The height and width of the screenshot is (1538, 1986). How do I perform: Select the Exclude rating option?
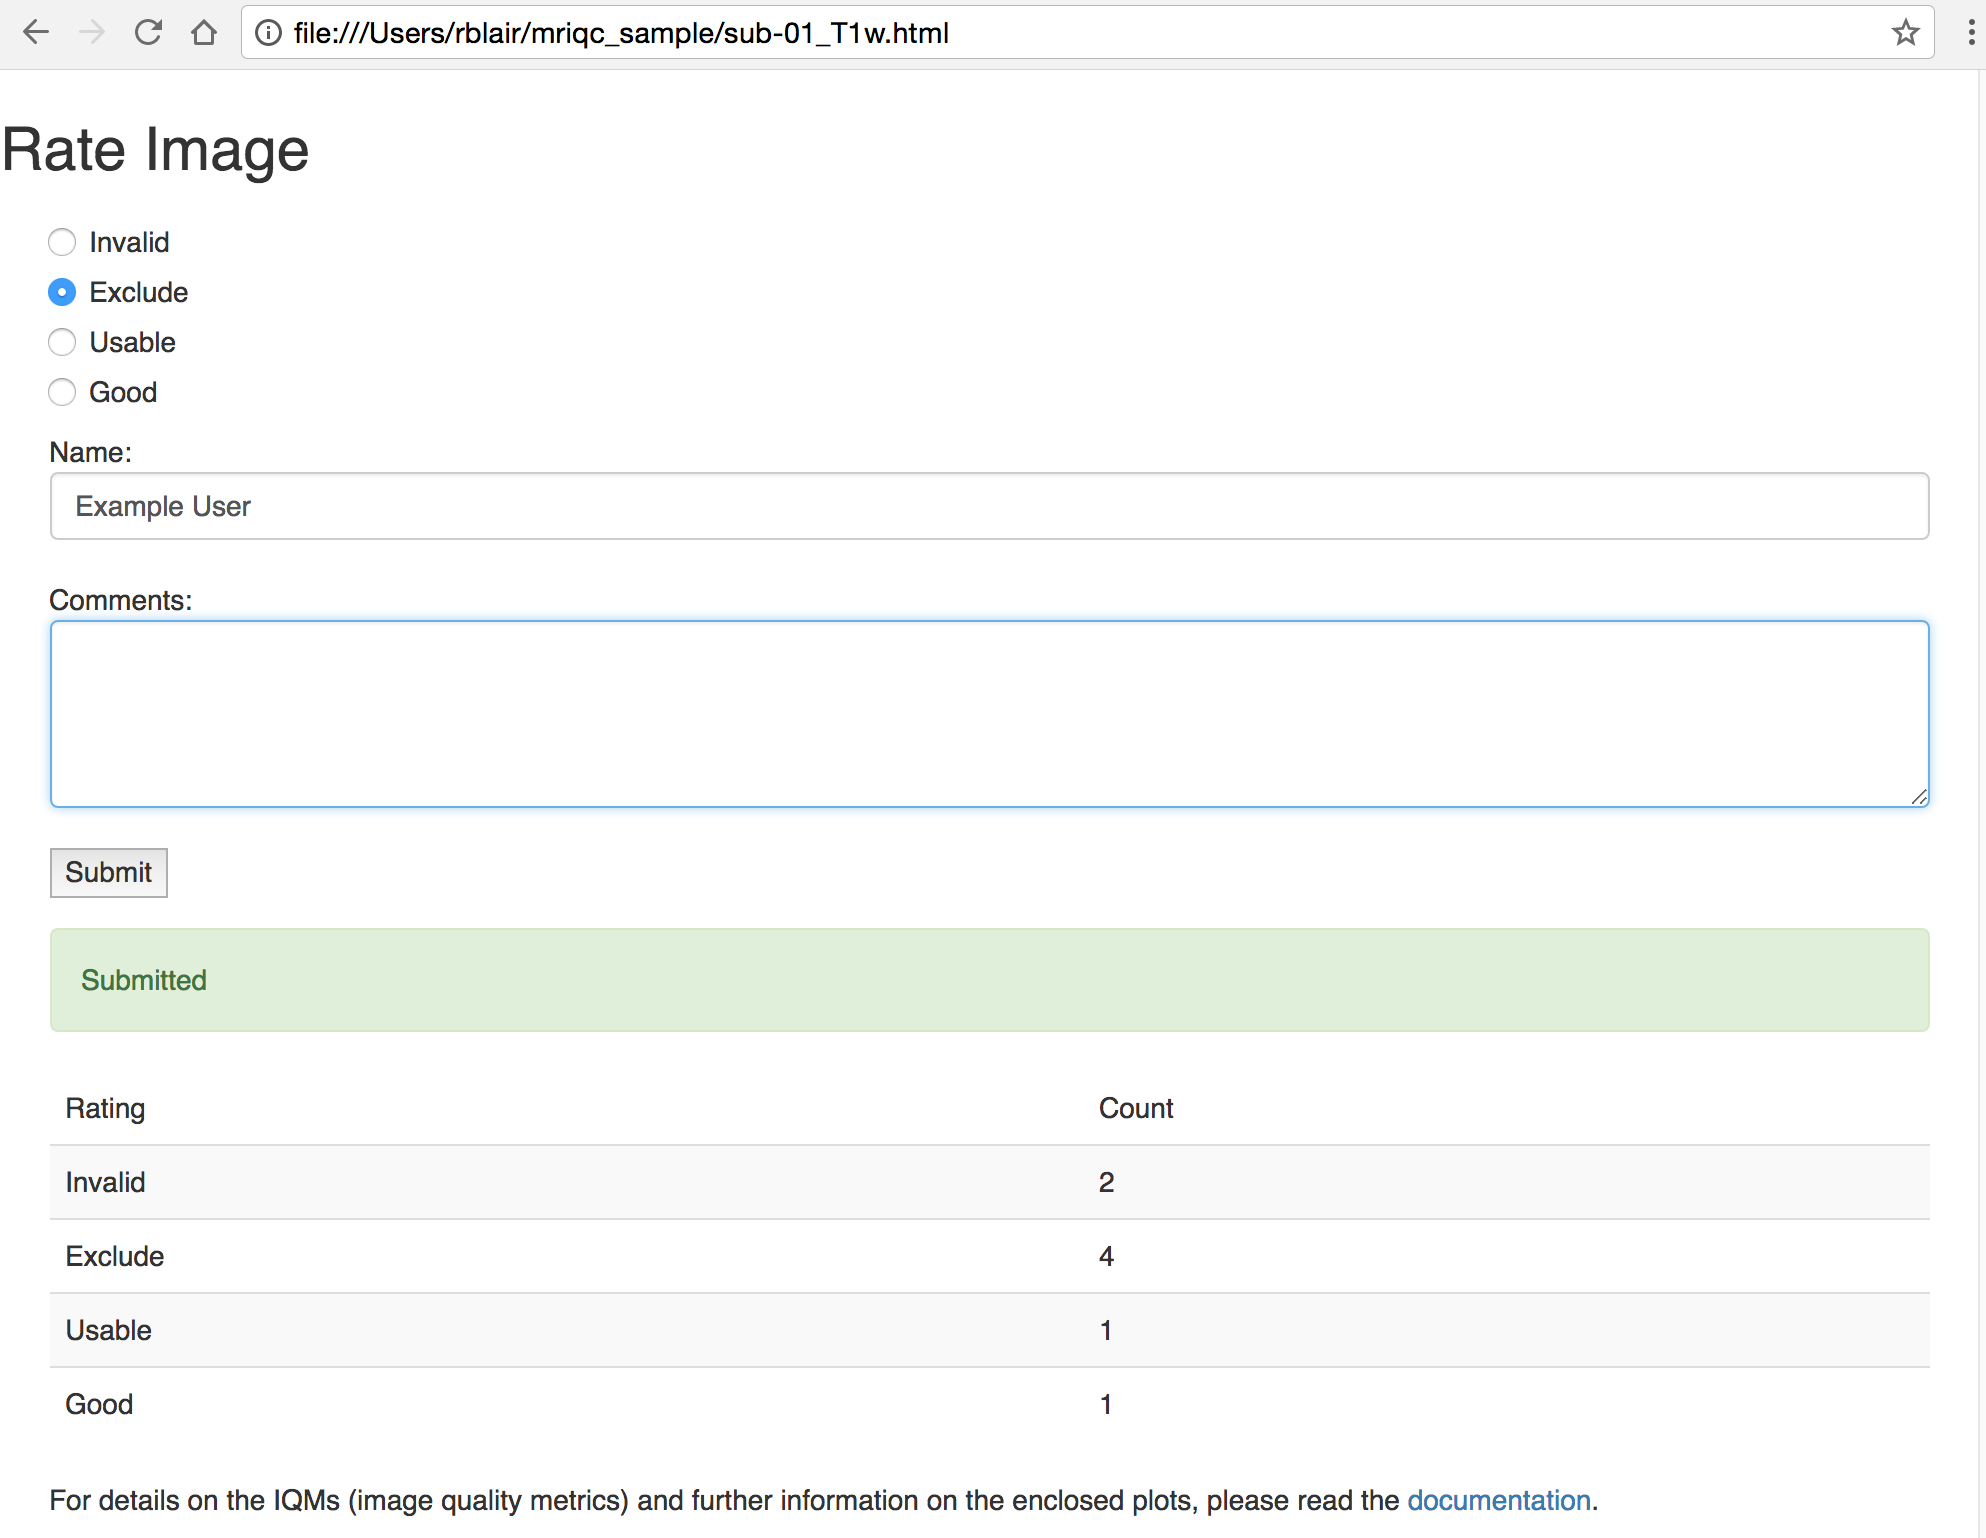tap(62, 292)
